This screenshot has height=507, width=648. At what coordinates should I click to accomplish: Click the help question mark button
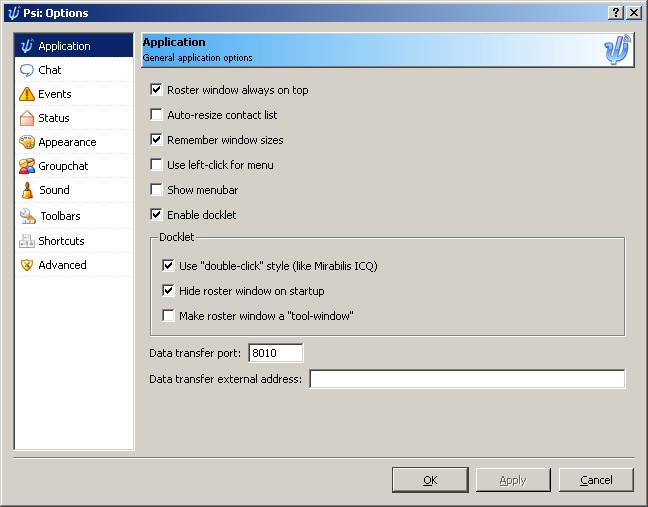616,13
